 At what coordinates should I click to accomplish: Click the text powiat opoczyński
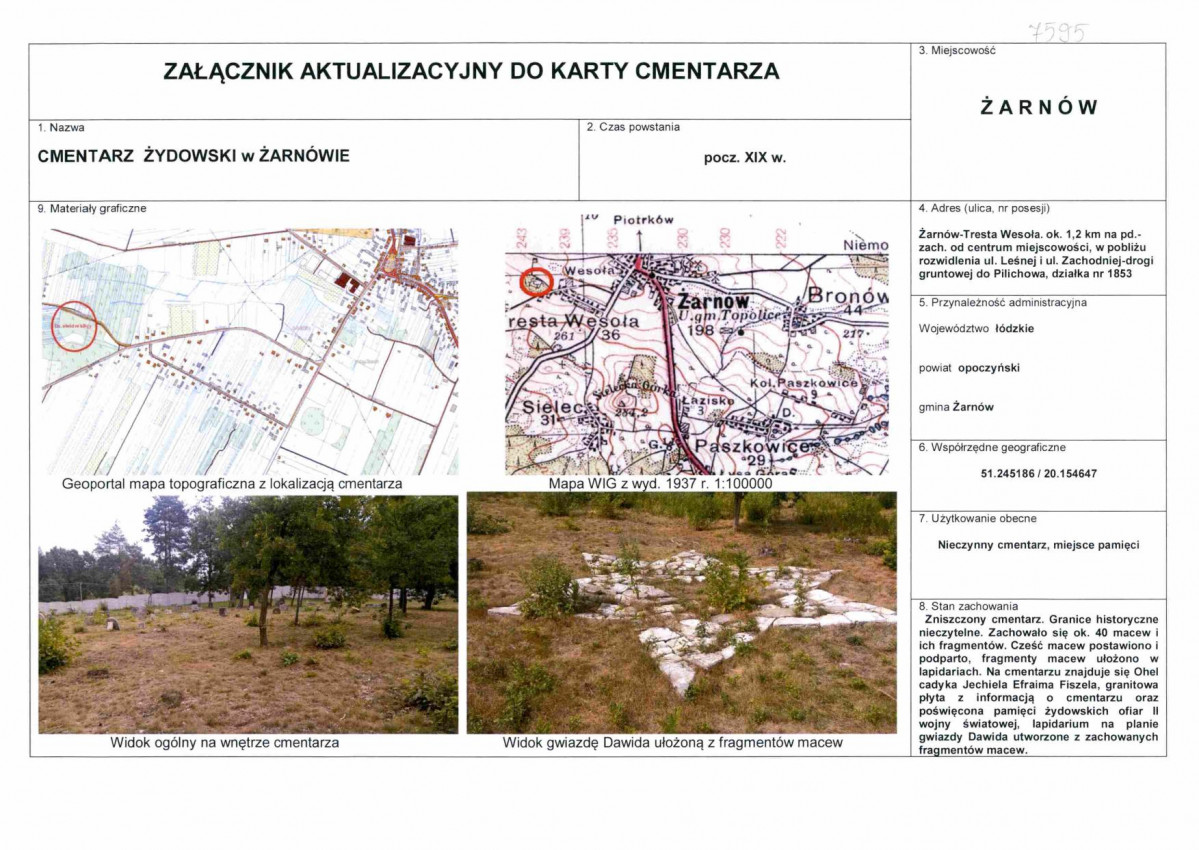pyautogui.click(x=970, y=368)
